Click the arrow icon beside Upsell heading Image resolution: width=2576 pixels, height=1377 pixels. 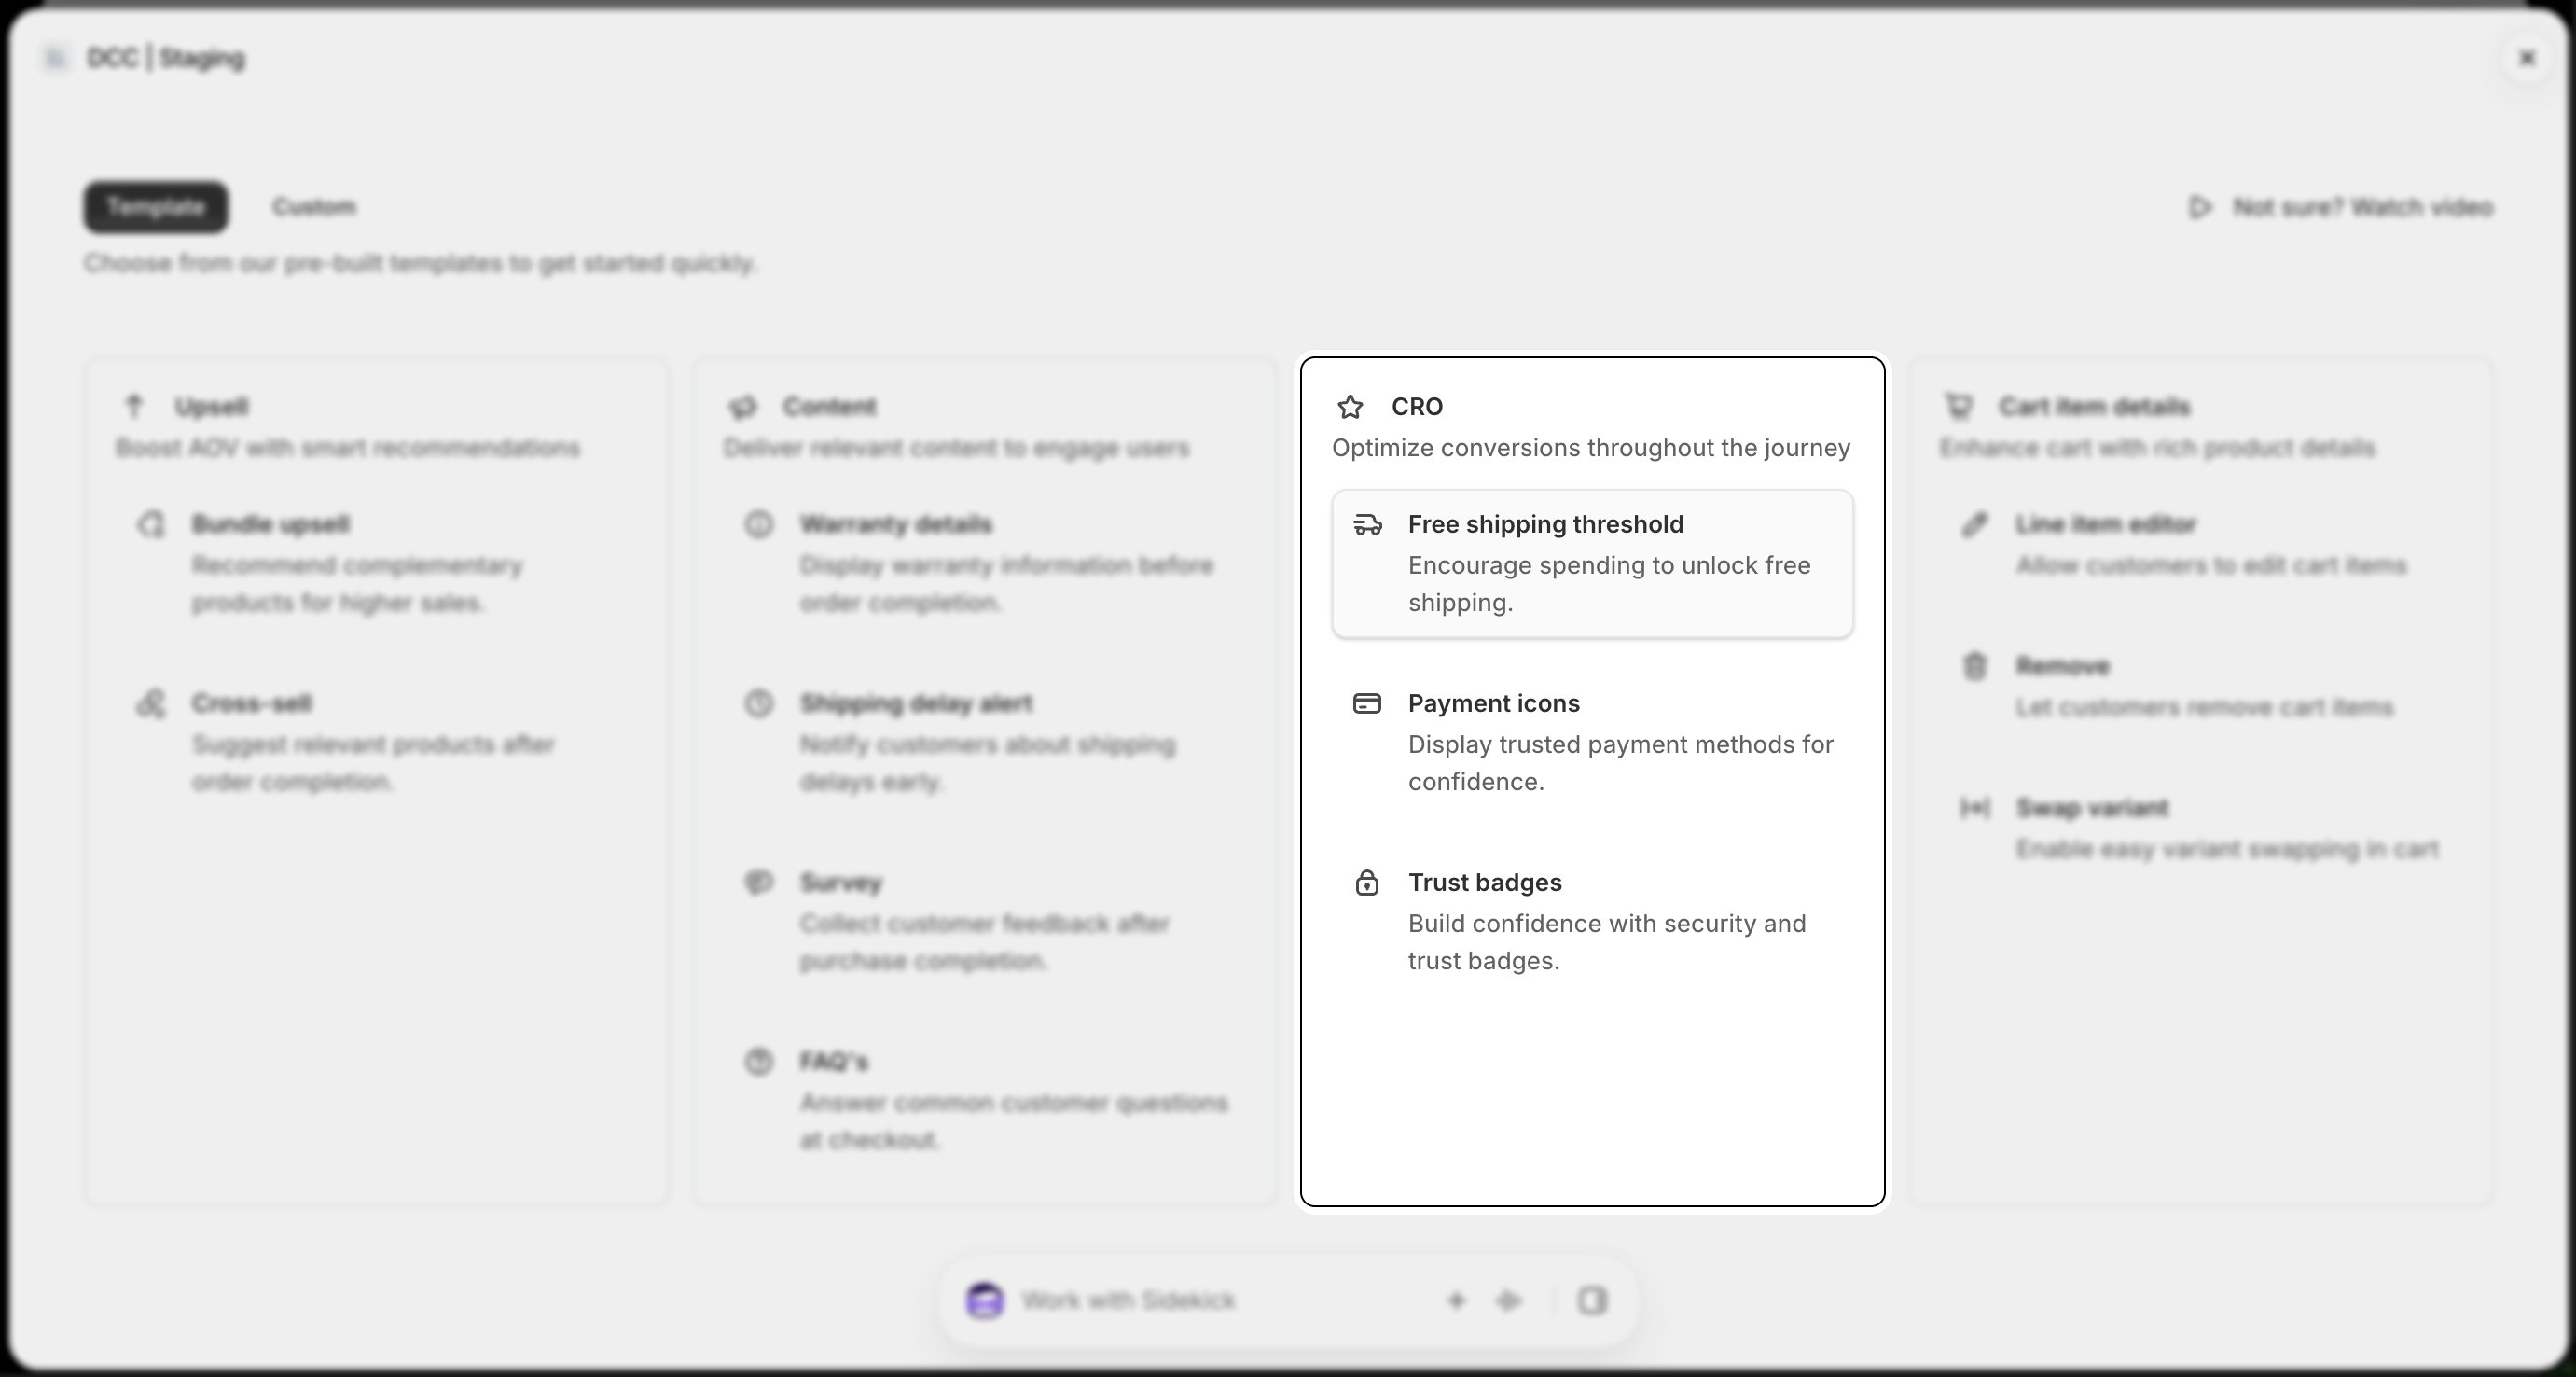[134, 406]
